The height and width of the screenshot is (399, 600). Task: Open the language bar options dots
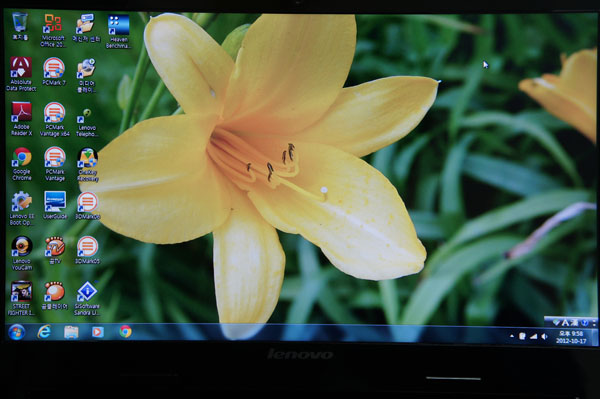coord(594,323)
